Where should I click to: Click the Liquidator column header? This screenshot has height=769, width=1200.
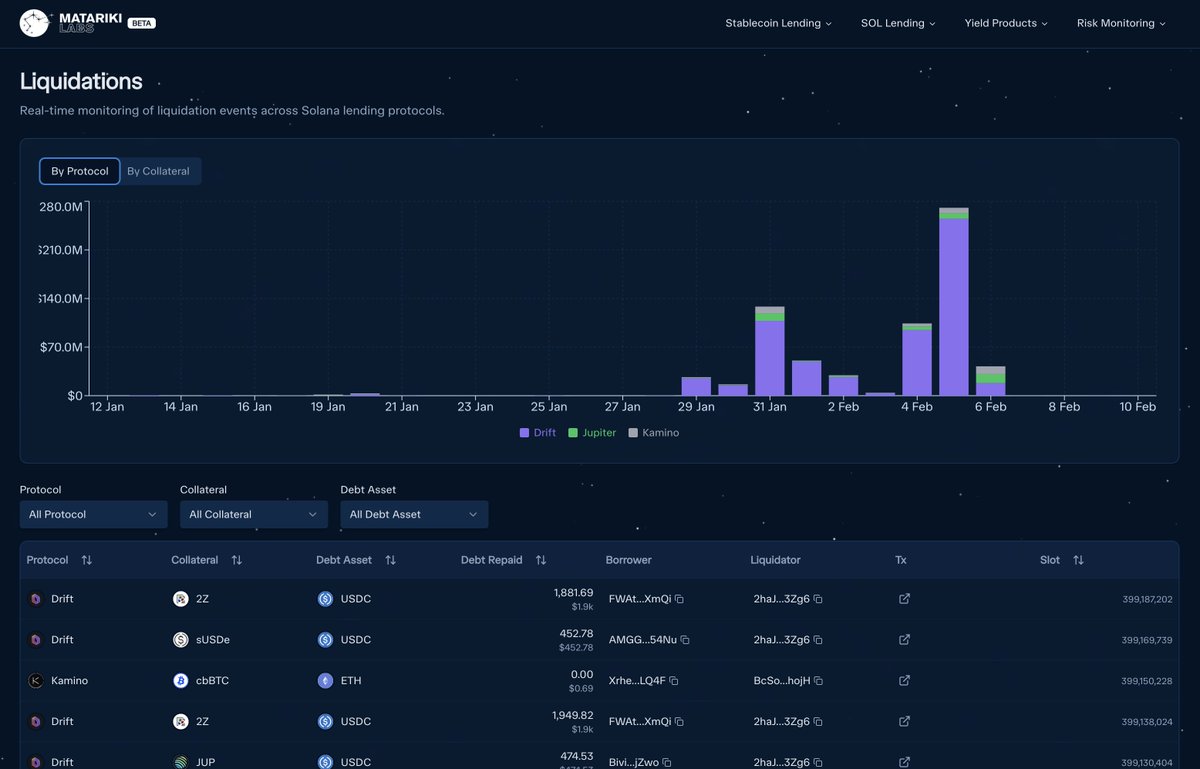(x=776, y=560)
